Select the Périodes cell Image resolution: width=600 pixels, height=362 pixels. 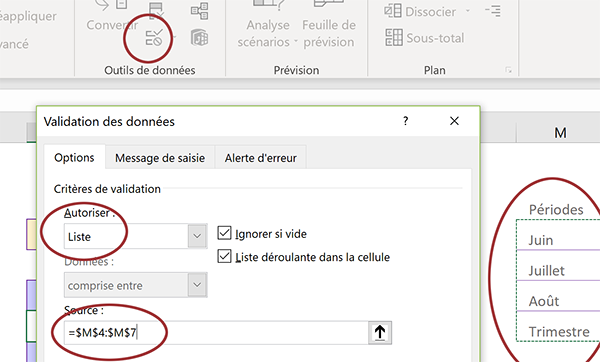click(x=558, y=209)
